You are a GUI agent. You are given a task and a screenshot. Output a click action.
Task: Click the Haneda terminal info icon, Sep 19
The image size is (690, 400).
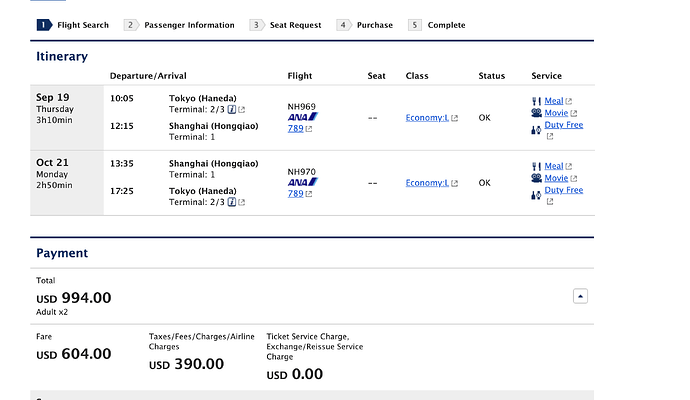tap(231, 110)
